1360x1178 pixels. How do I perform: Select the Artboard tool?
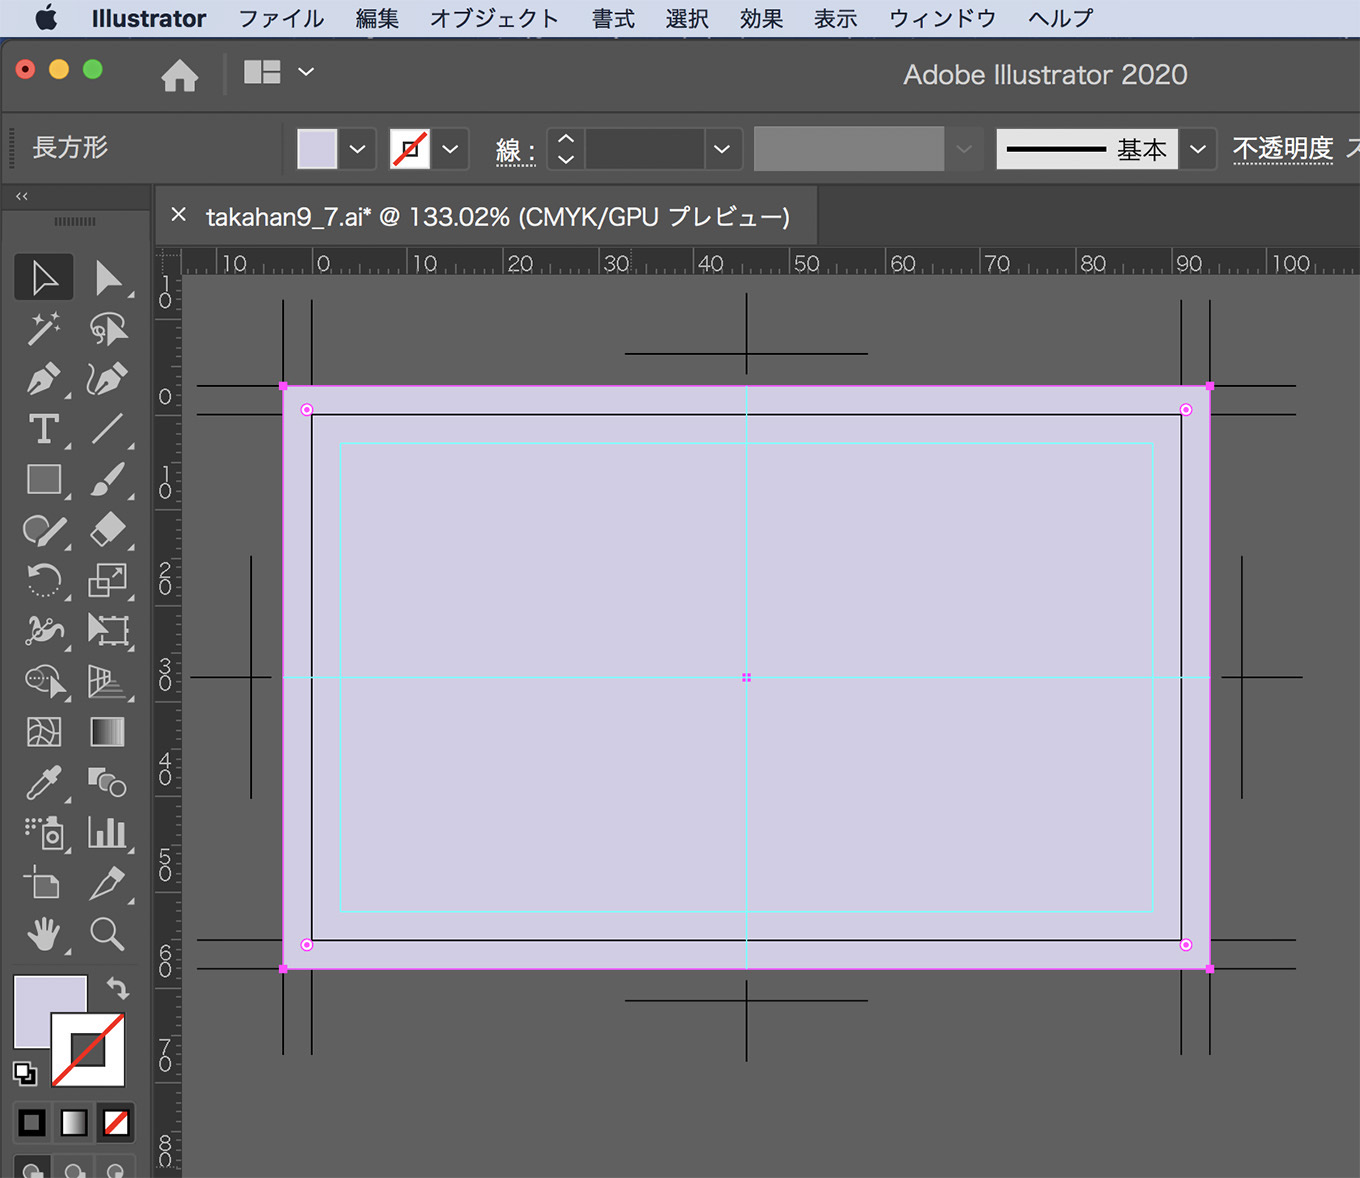44,883
